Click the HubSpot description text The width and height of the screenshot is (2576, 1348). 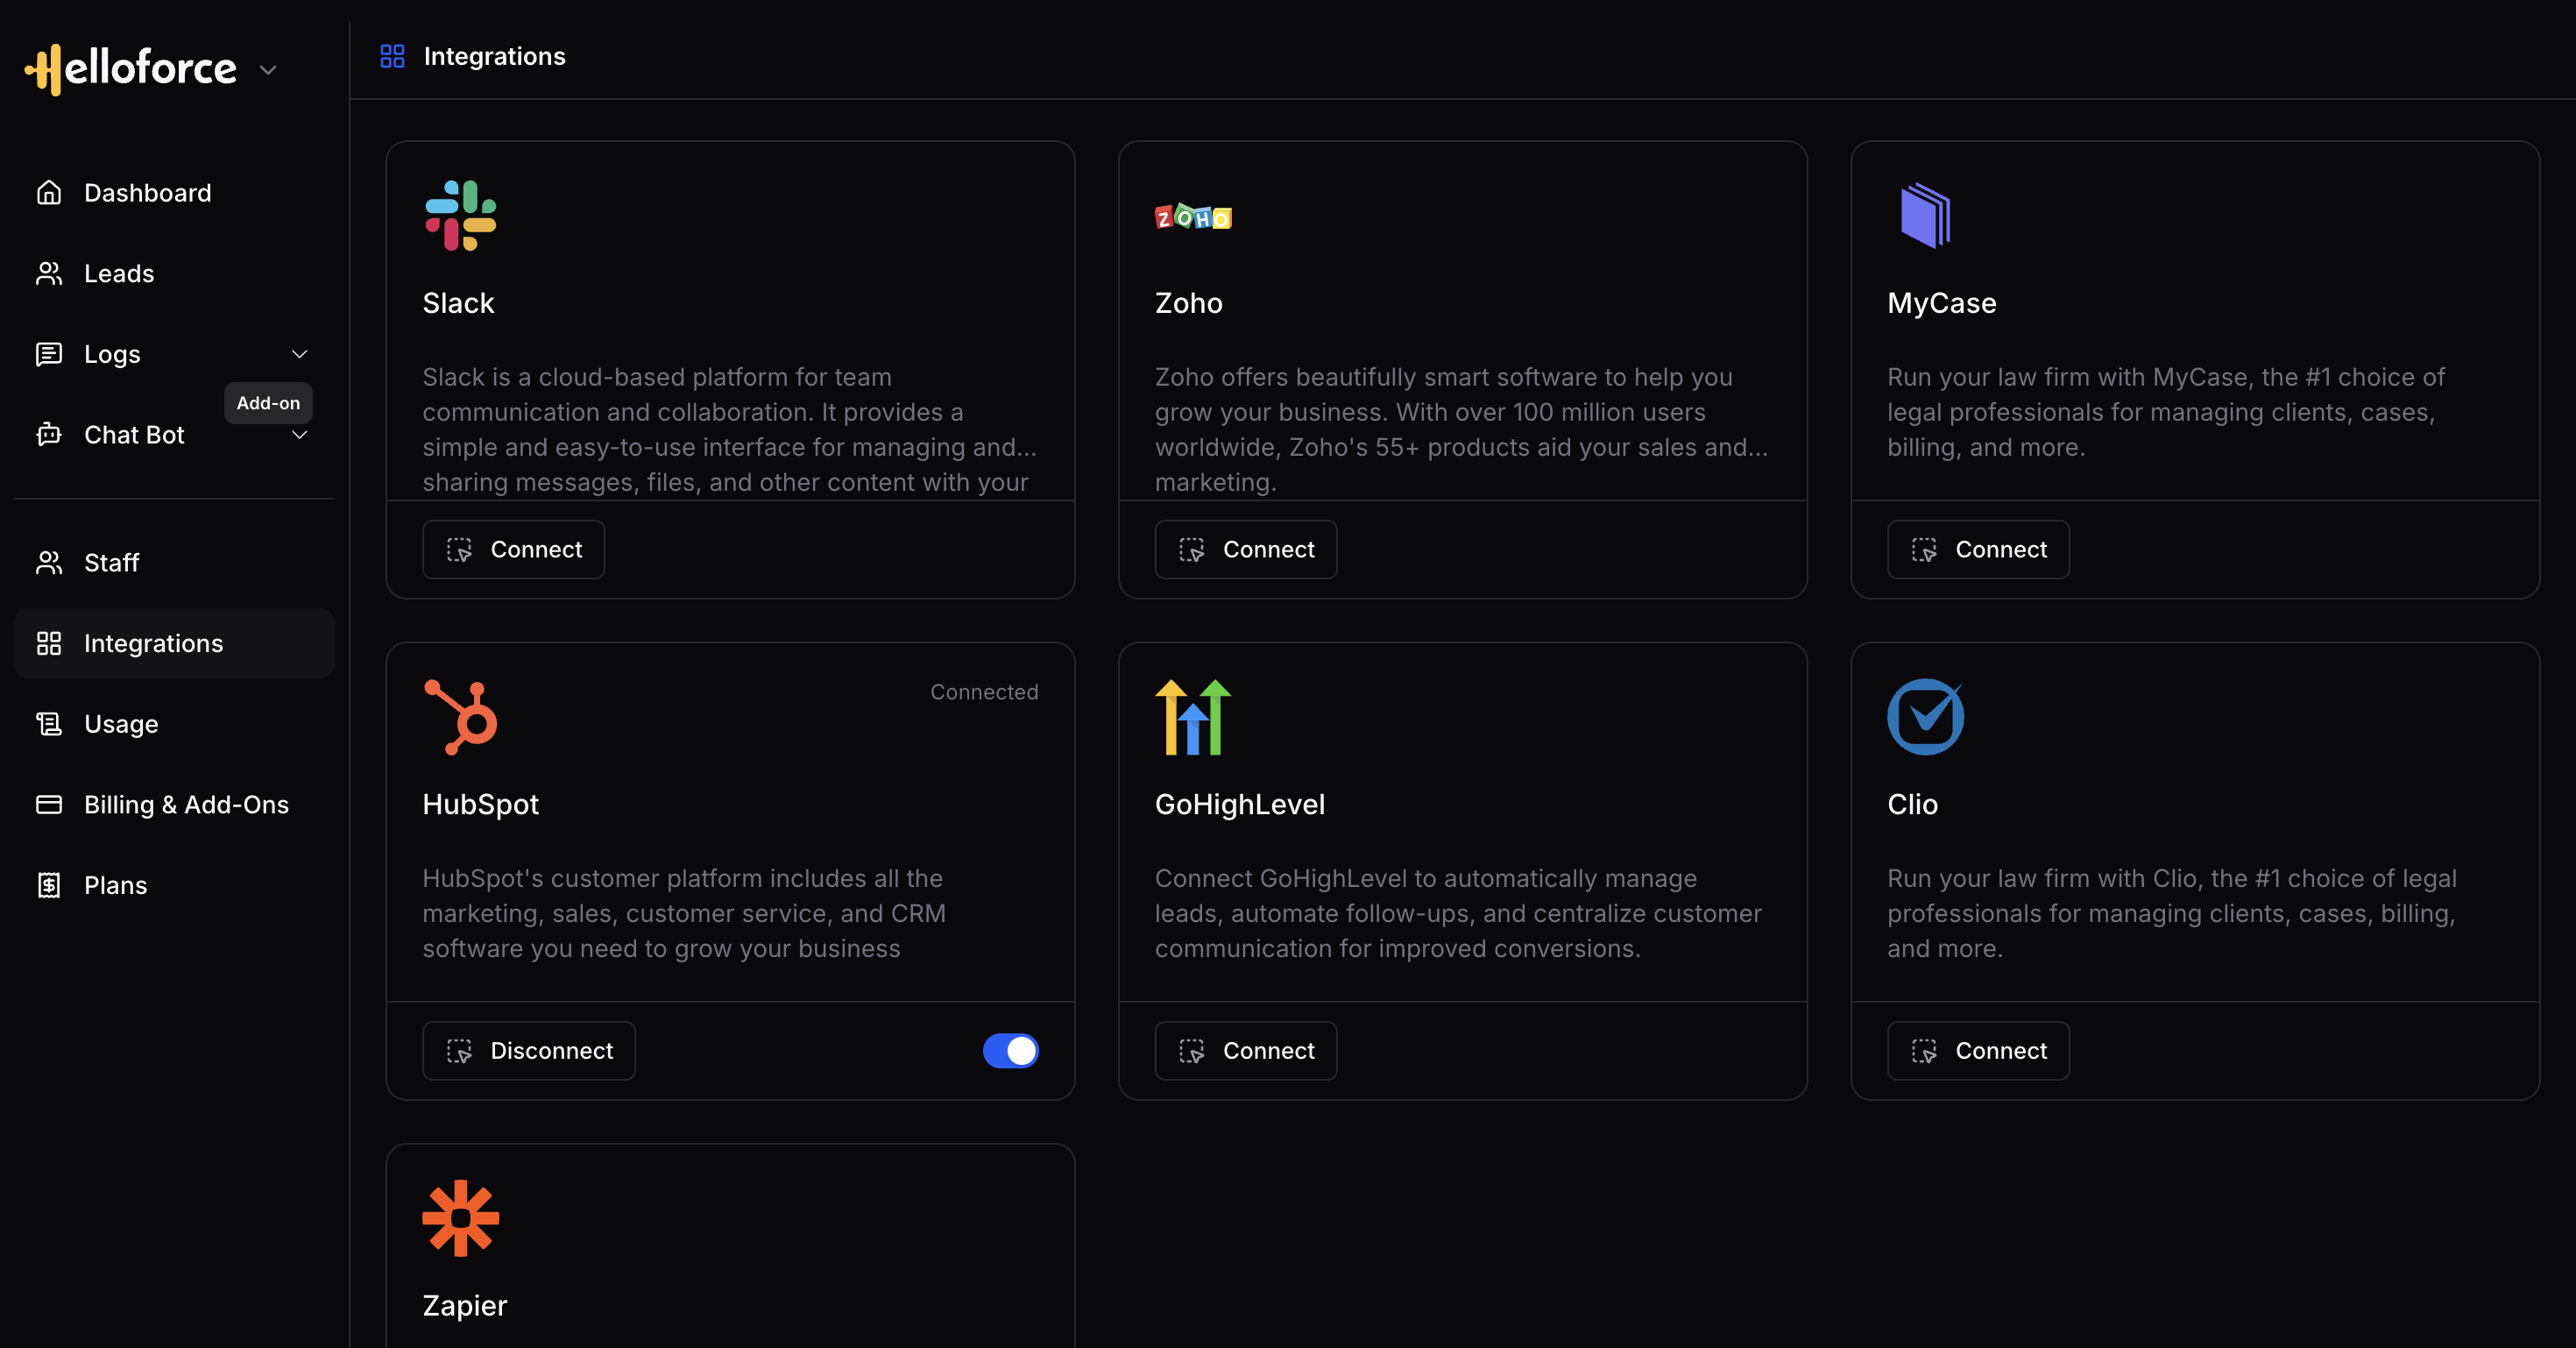click(684, 913)
